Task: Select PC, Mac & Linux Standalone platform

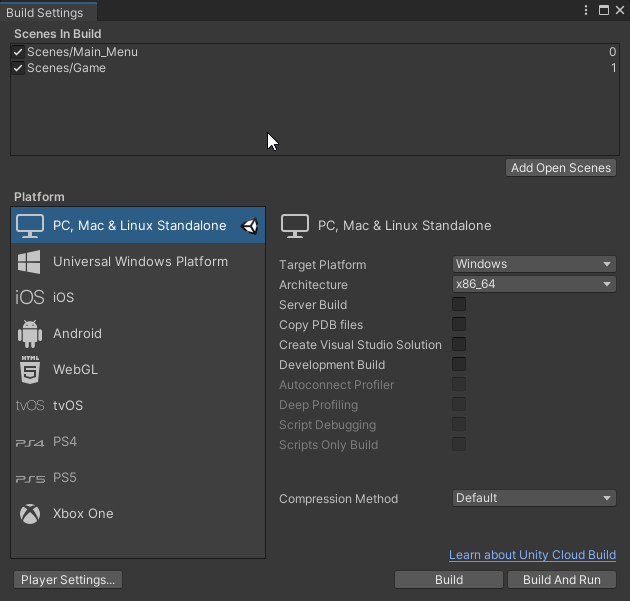Action: 138,225
